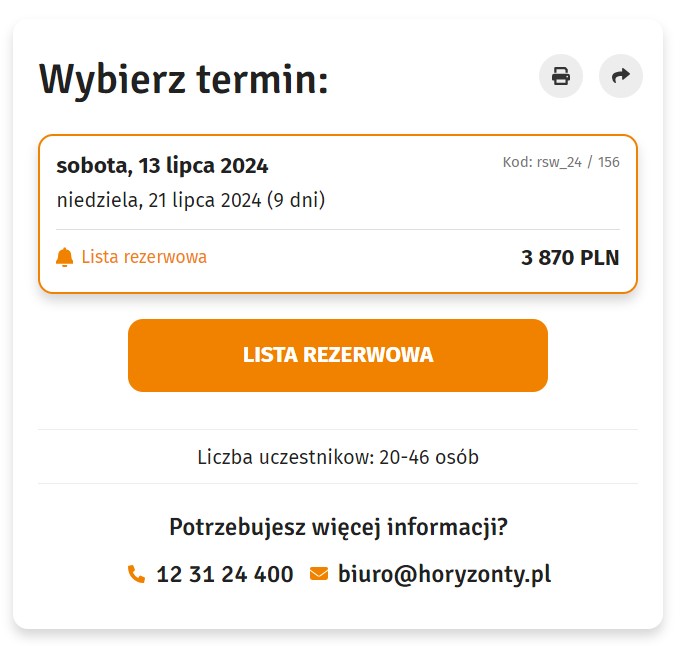The height and width of the screenshot is (646, 681).
Task: Click the divider line inside the date card
Action: click(x=340, y=231)
